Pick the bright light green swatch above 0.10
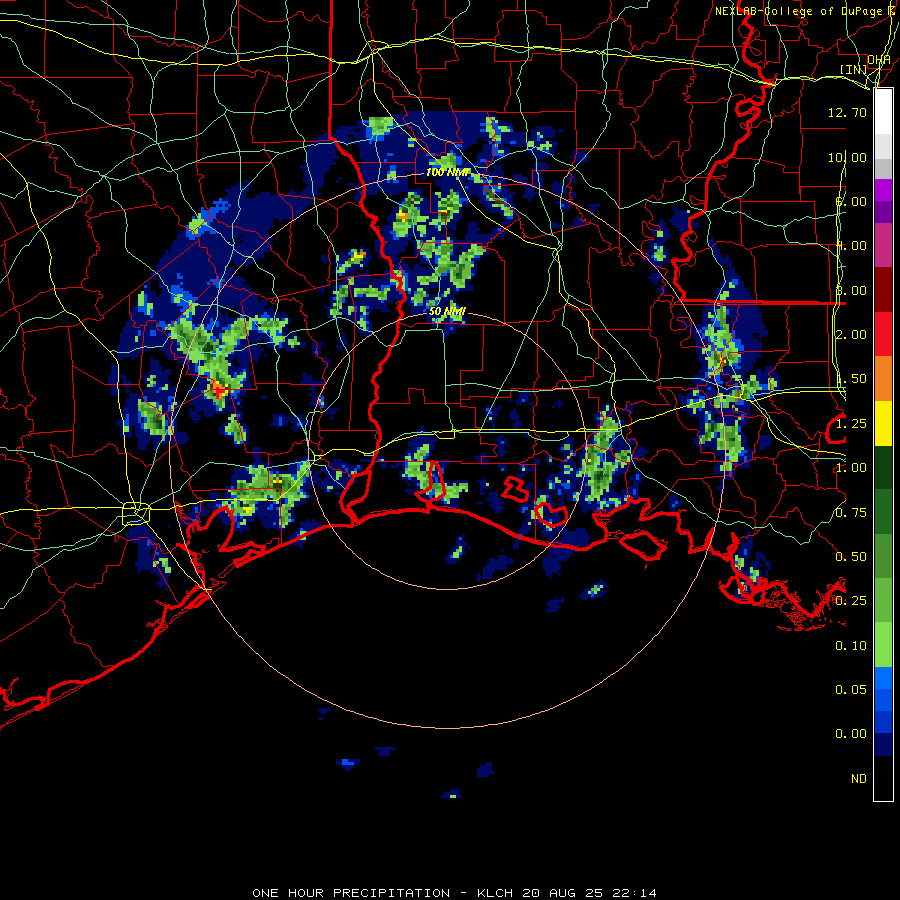 pos(883,645)
